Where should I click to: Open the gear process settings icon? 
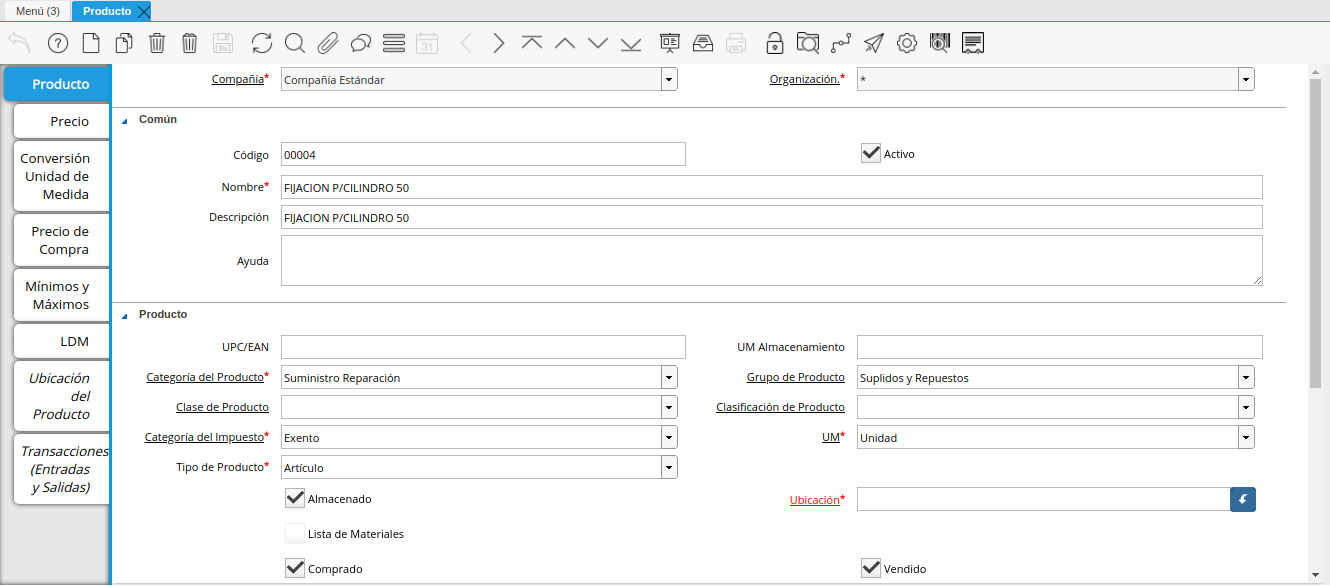point(907,43)
